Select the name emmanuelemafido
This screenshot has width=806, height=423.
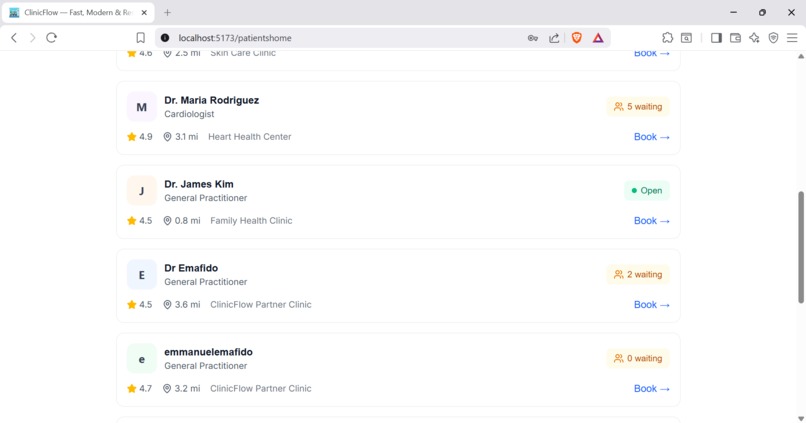(x=208, y=352)
